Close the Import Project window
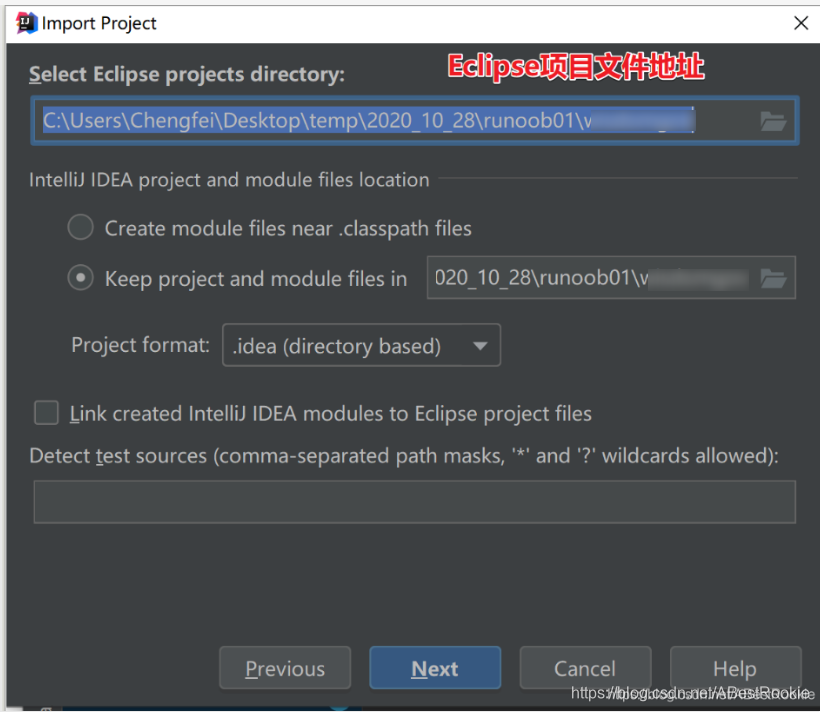This screenshot has height=712, width=820. pyautogui.click(x=801, y=23)
